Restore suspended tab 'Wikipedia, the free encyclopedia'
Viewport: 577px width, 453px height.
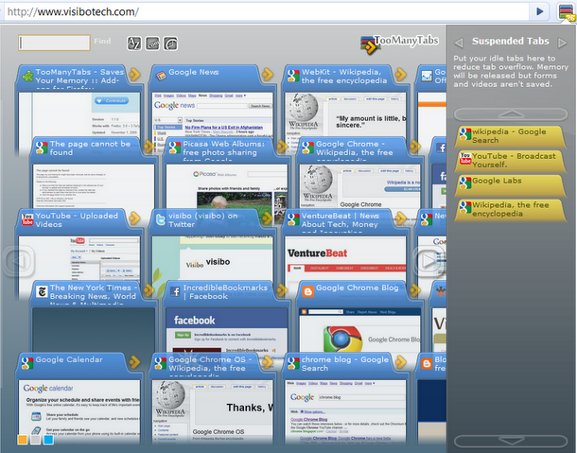coord(510,209)
